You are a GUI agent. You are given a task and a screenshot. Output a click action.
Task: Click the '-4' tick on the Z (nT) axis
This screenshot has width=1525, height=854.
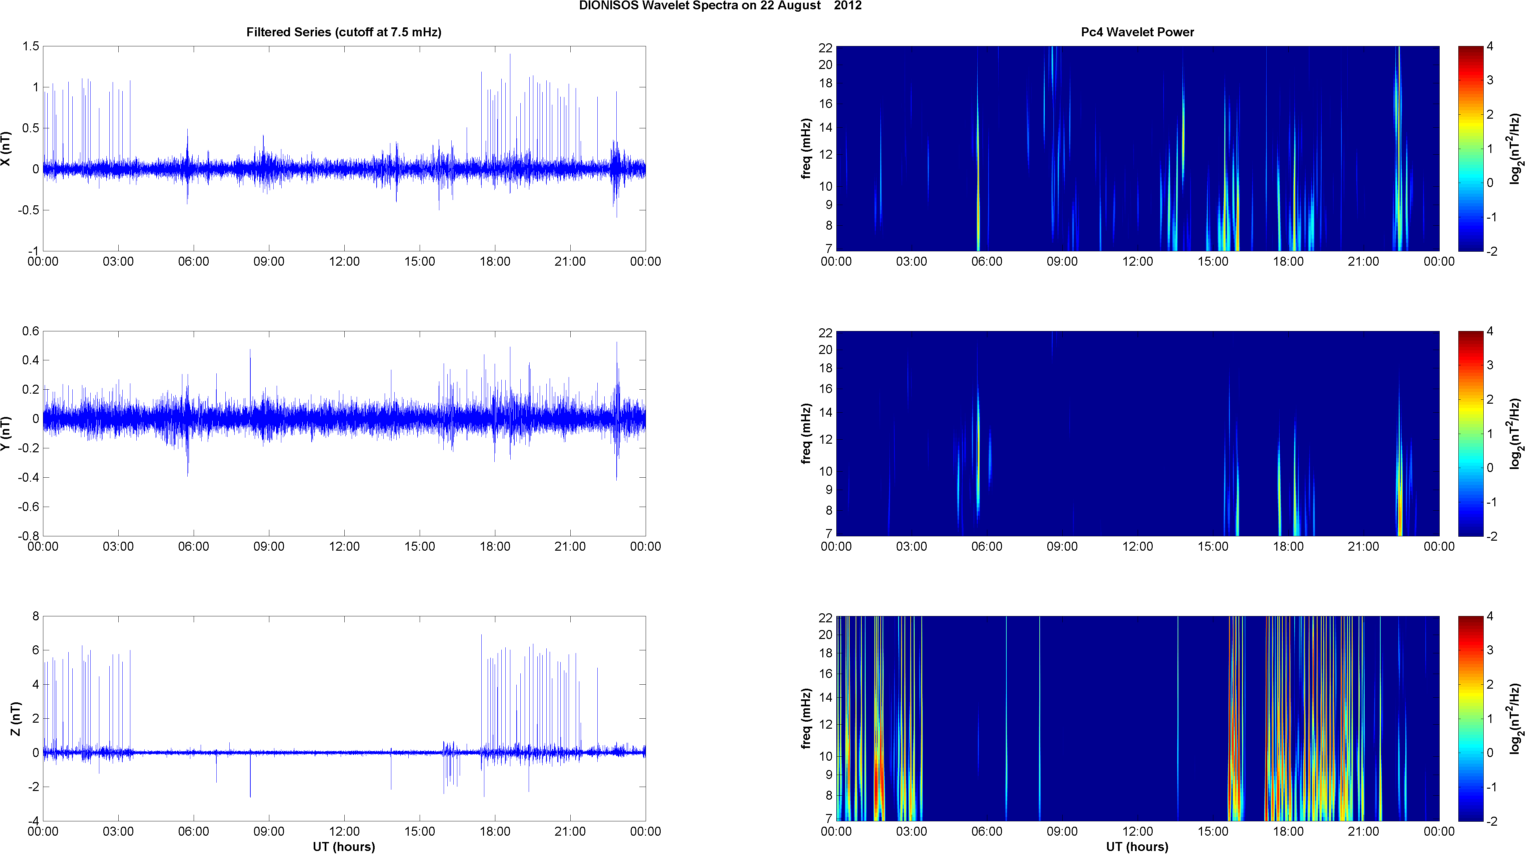click(33, 821)
